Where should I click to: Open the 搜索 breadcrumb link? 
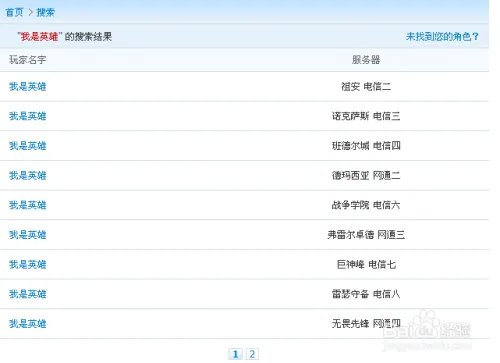tap(45, 12)
